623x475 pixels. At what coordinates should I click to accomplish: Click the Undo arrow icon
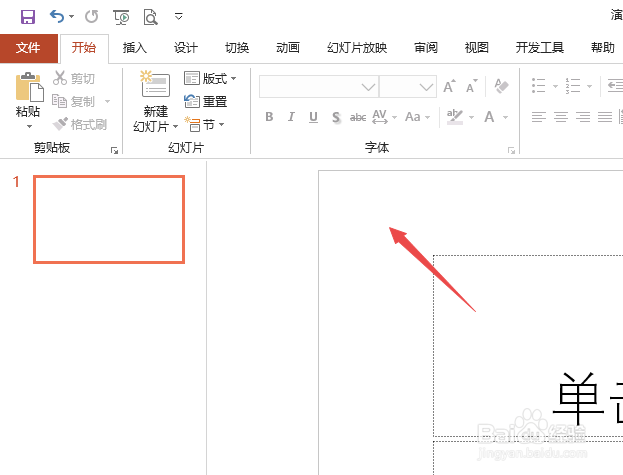pos(57,17)
